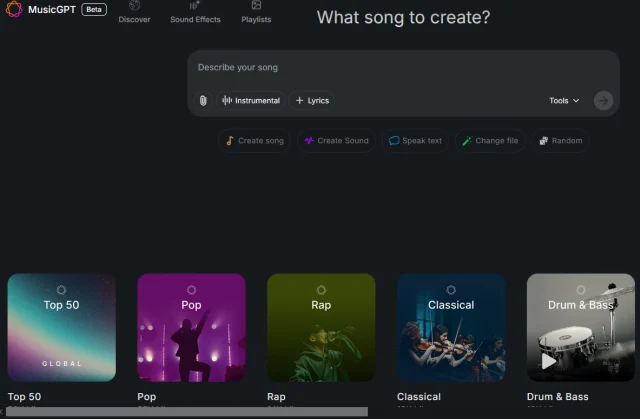This screenshot has width=640, height=419.
Task: Choose the Speak text option
Action: click(415, 141)
